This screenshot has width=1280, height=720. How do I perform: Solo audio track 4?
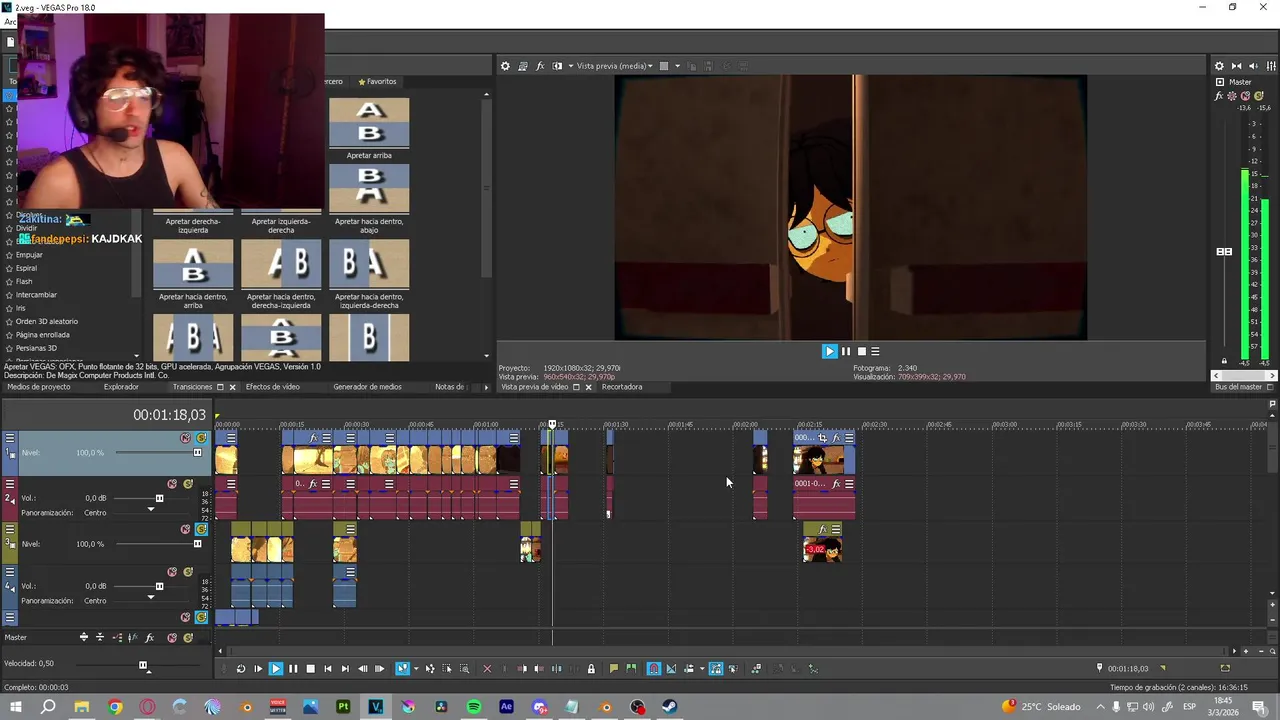(x=187, y=572)
